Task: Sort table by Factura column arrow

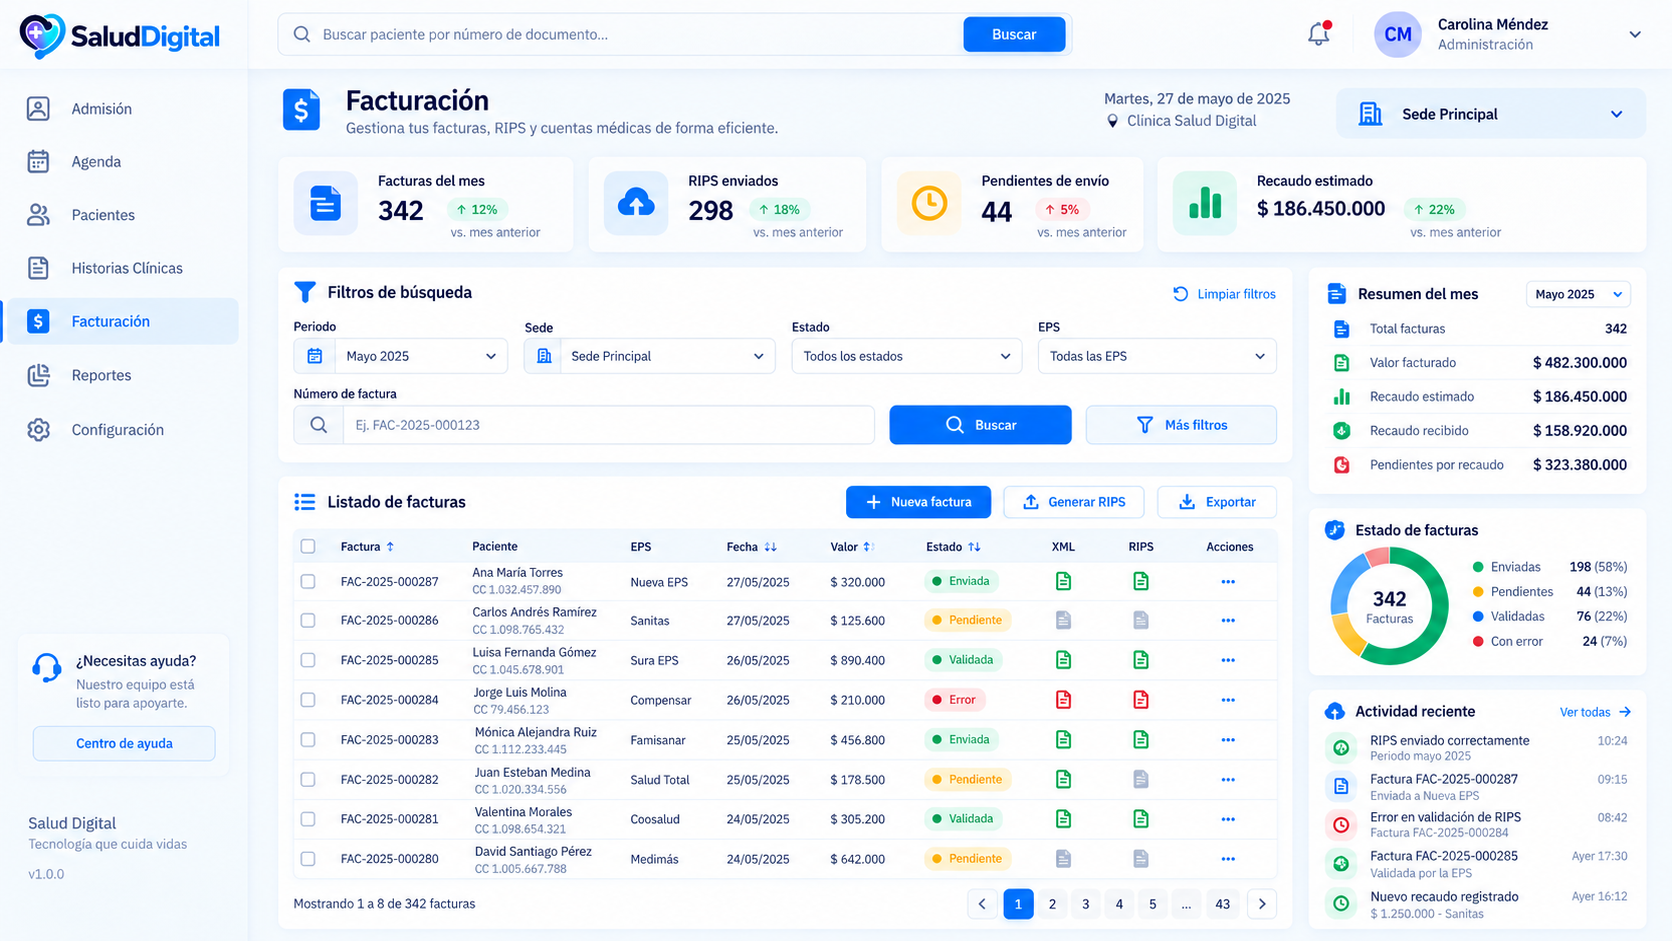Action: pos(390,547)
